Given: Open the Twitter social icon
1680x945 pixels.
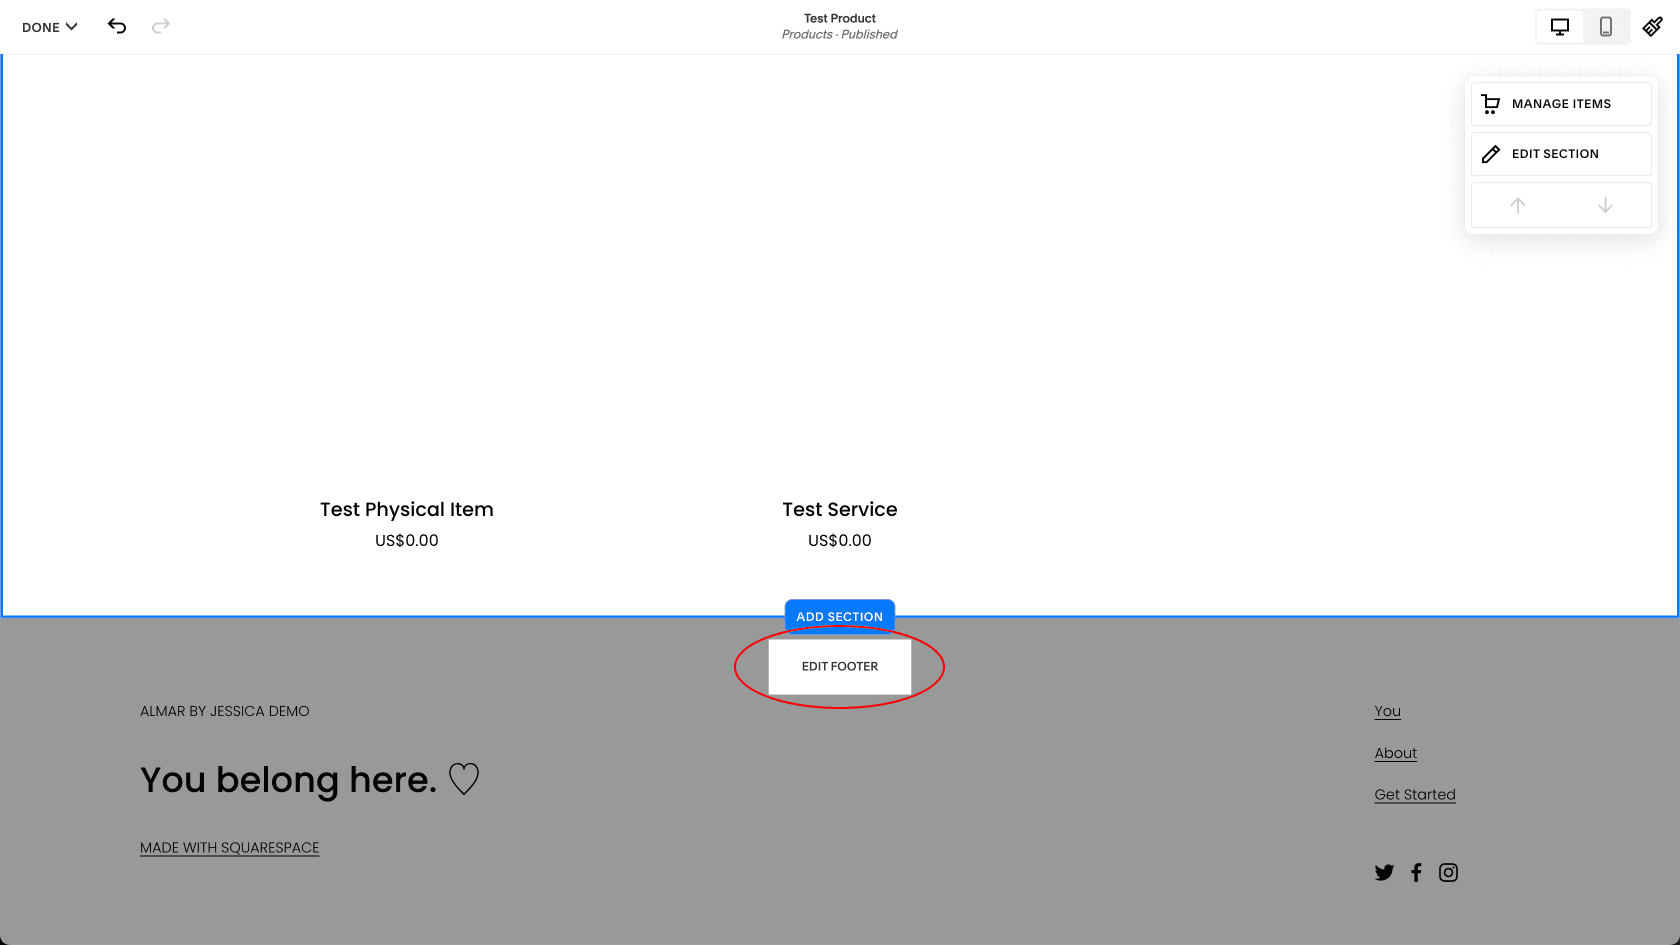Looking at the screenshot, I should pyautogui.click(x=1384, y=873).
